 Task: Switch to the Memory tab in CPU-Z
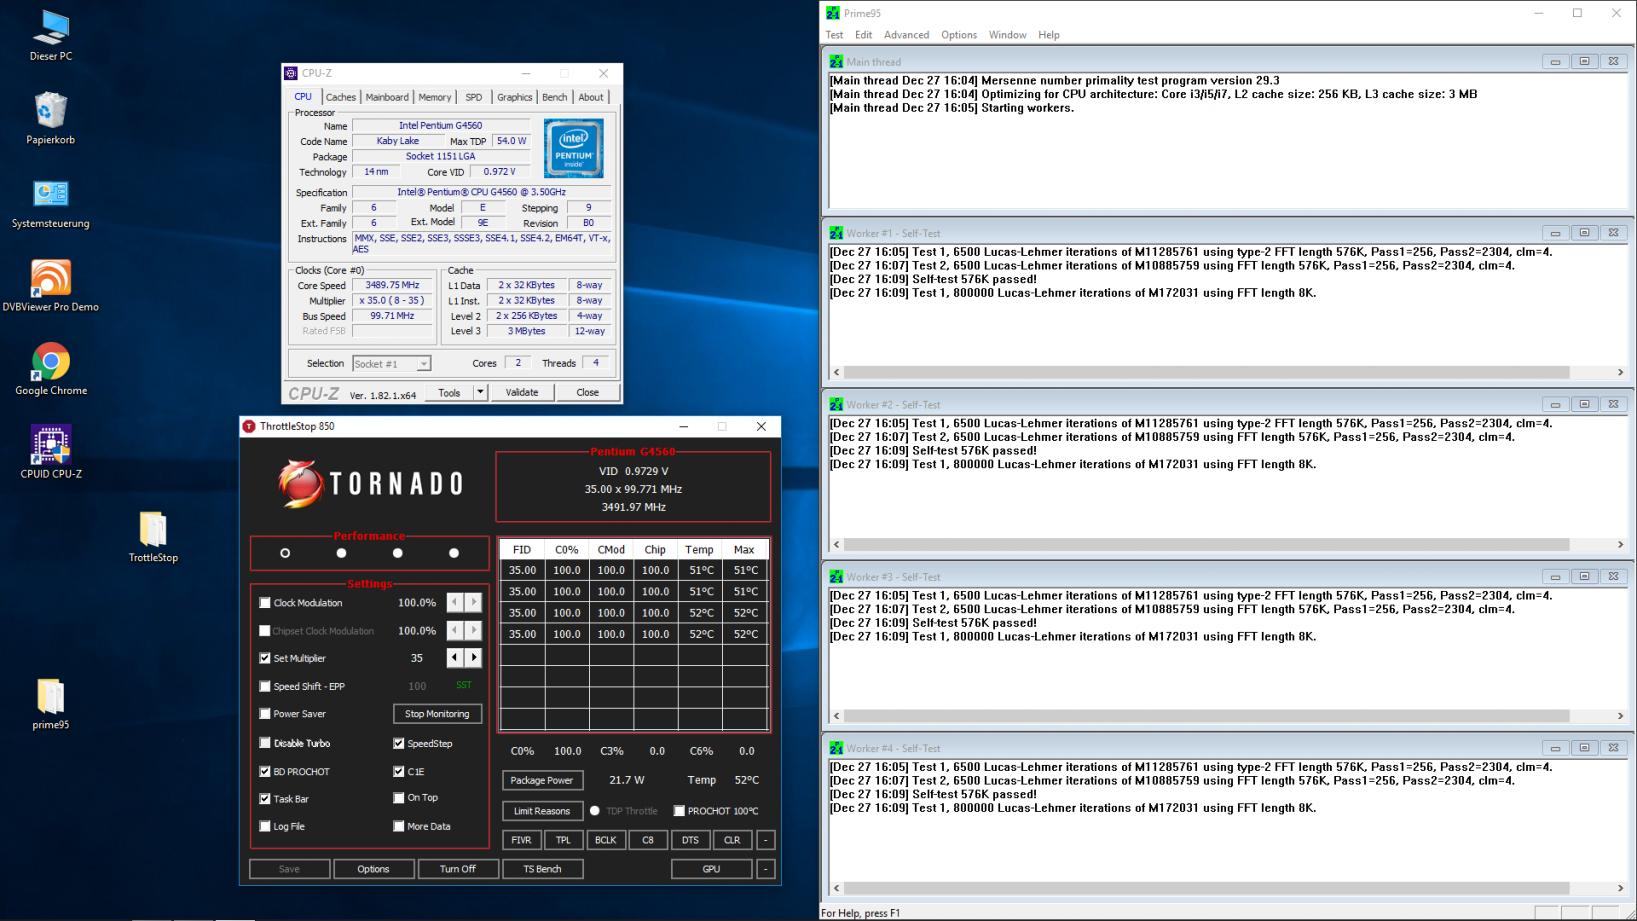click(x=434, y=97)
